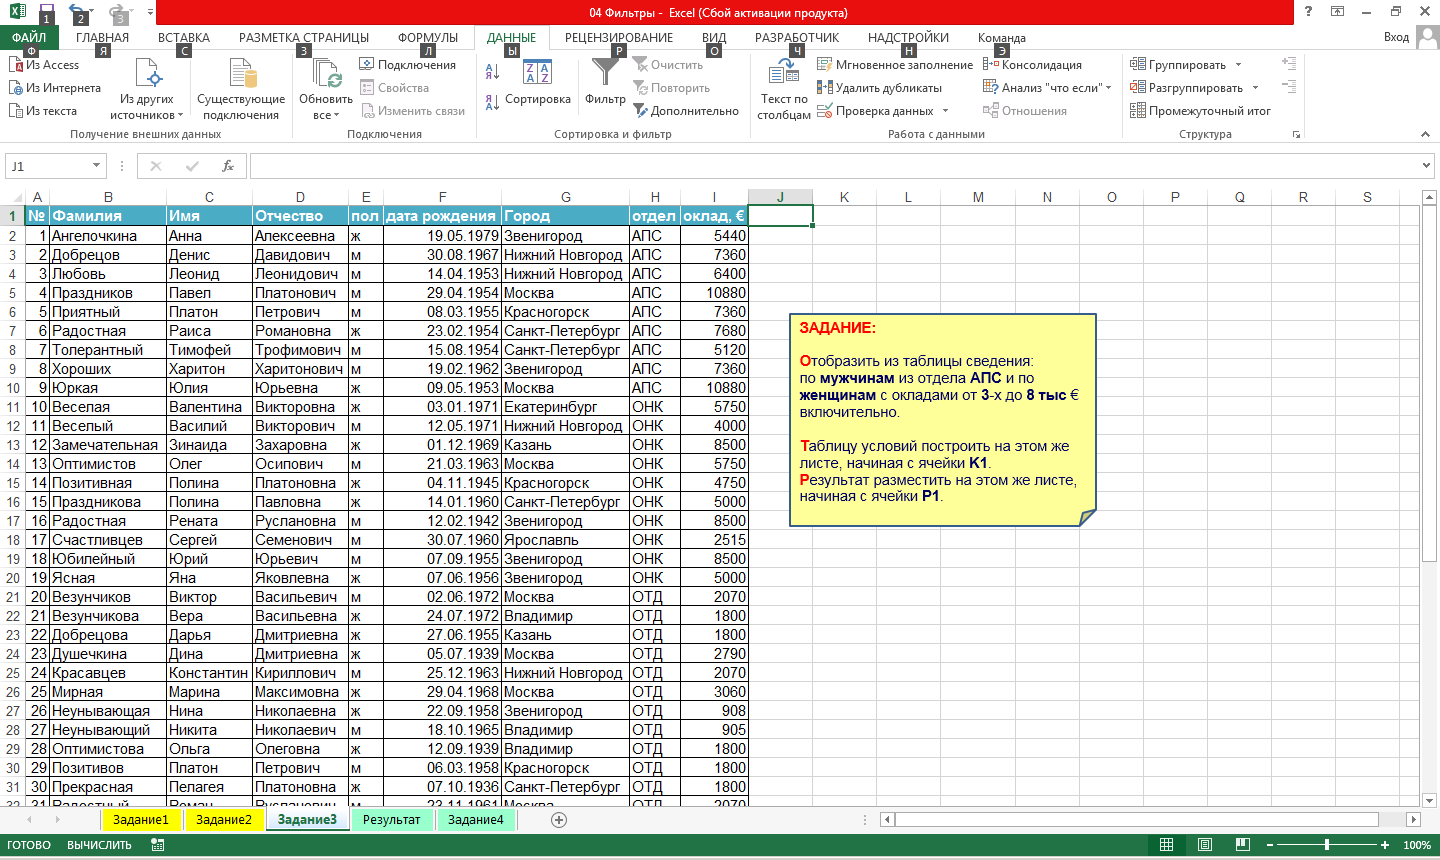
Task: Click Вход sign-in link
Action: click(1396, 37)
